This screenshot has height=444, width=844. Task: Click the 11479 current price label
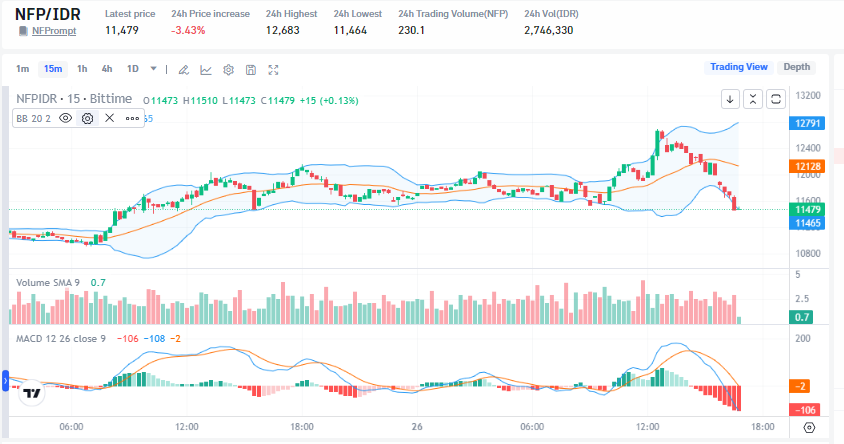807,209
